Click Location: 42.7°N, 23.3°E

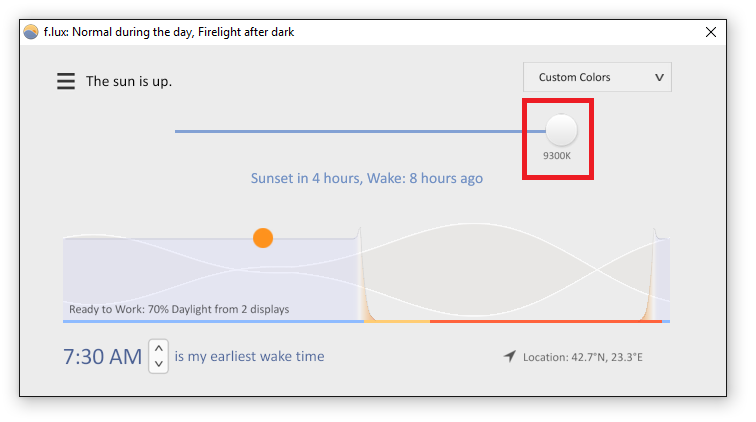(582, 357)
